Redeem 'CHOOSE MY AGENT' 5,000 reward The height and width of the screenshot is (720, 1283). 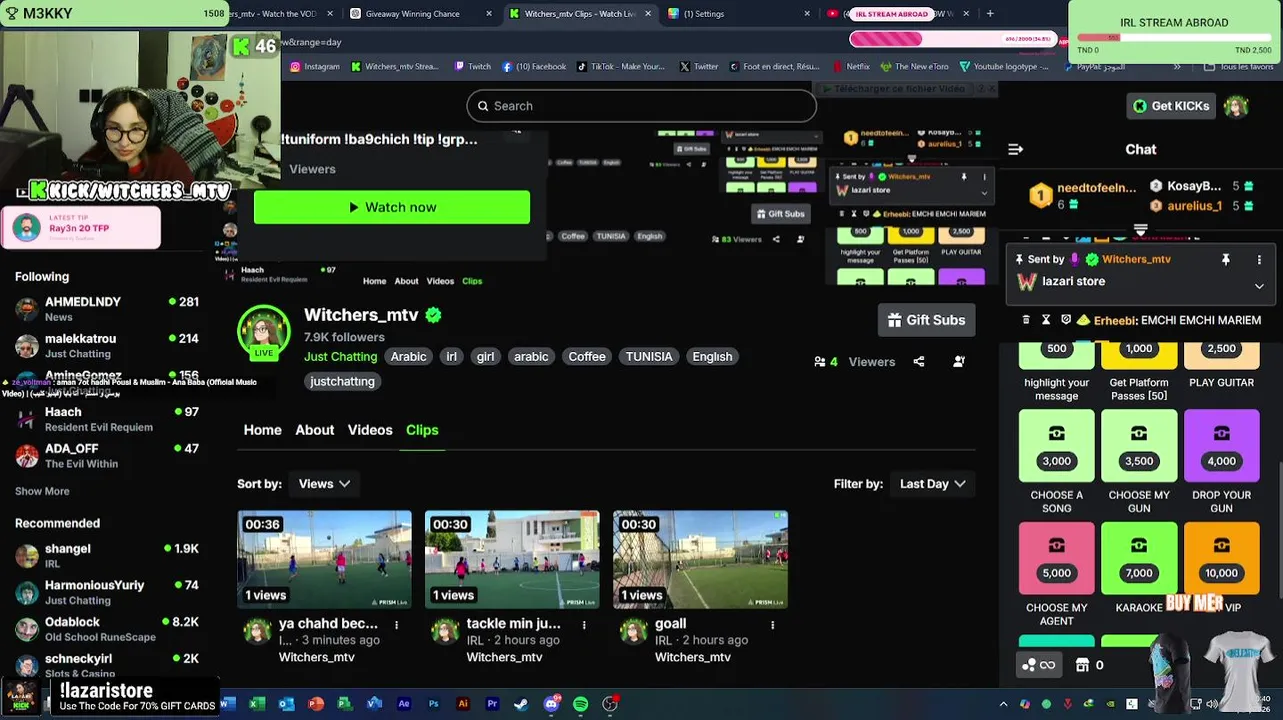tap(1056, 558)
